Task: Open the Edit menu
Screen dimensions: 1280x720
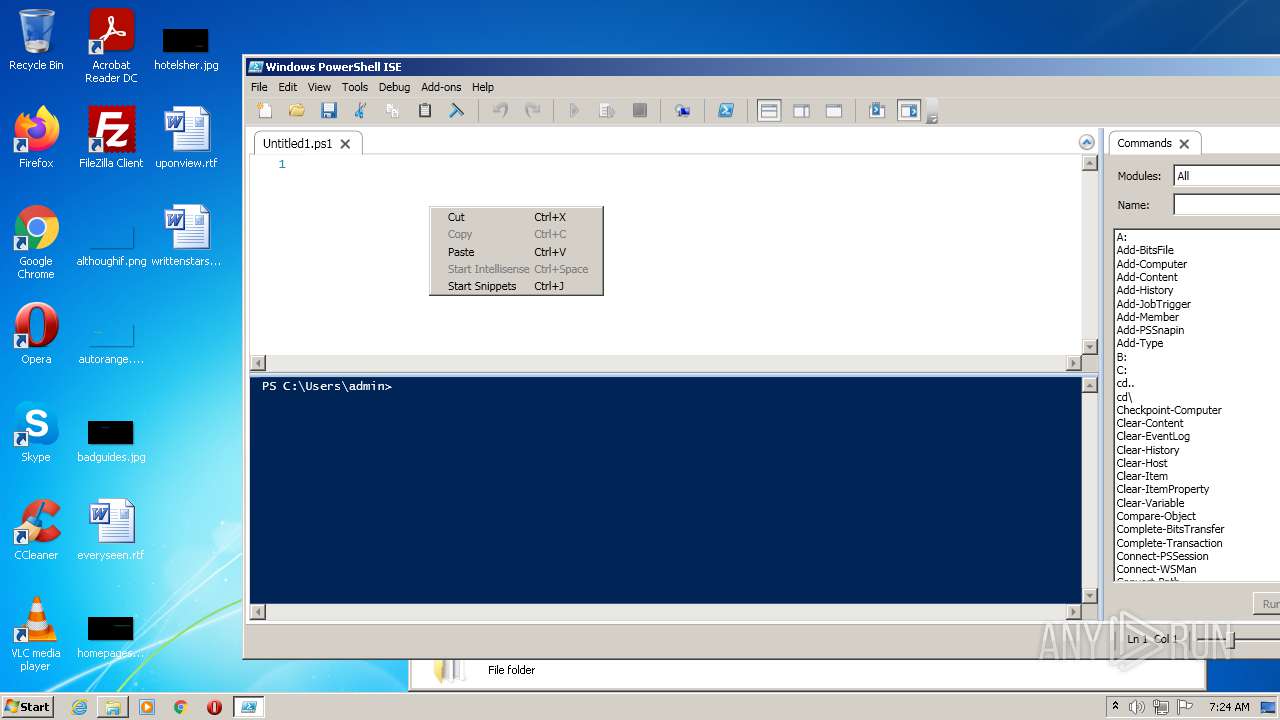Action: point(288,87)
